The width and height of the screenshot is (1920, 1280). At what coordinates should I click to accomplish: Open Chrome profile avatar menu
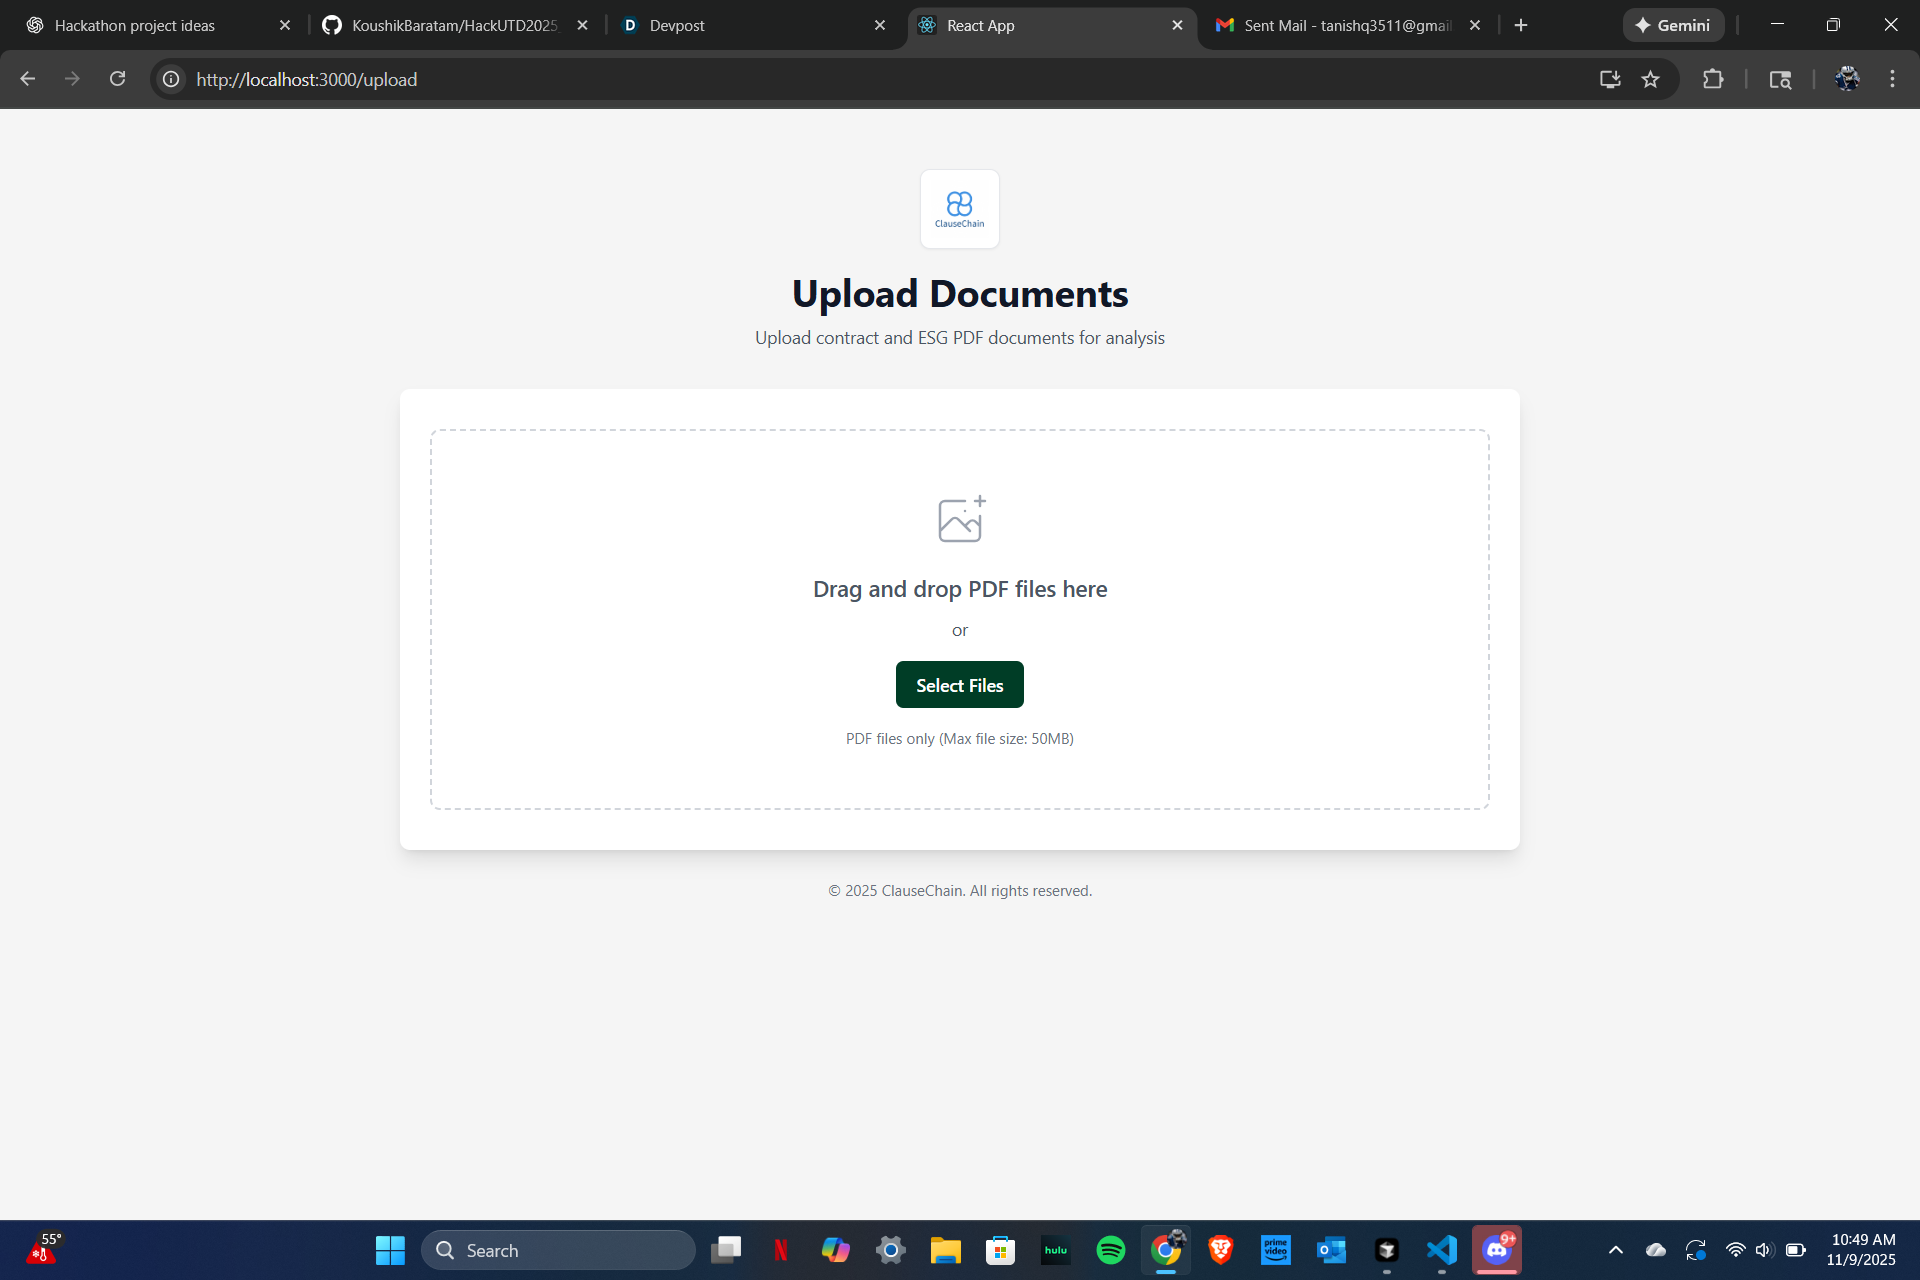pyautogui.click(x=1847, y=79)
